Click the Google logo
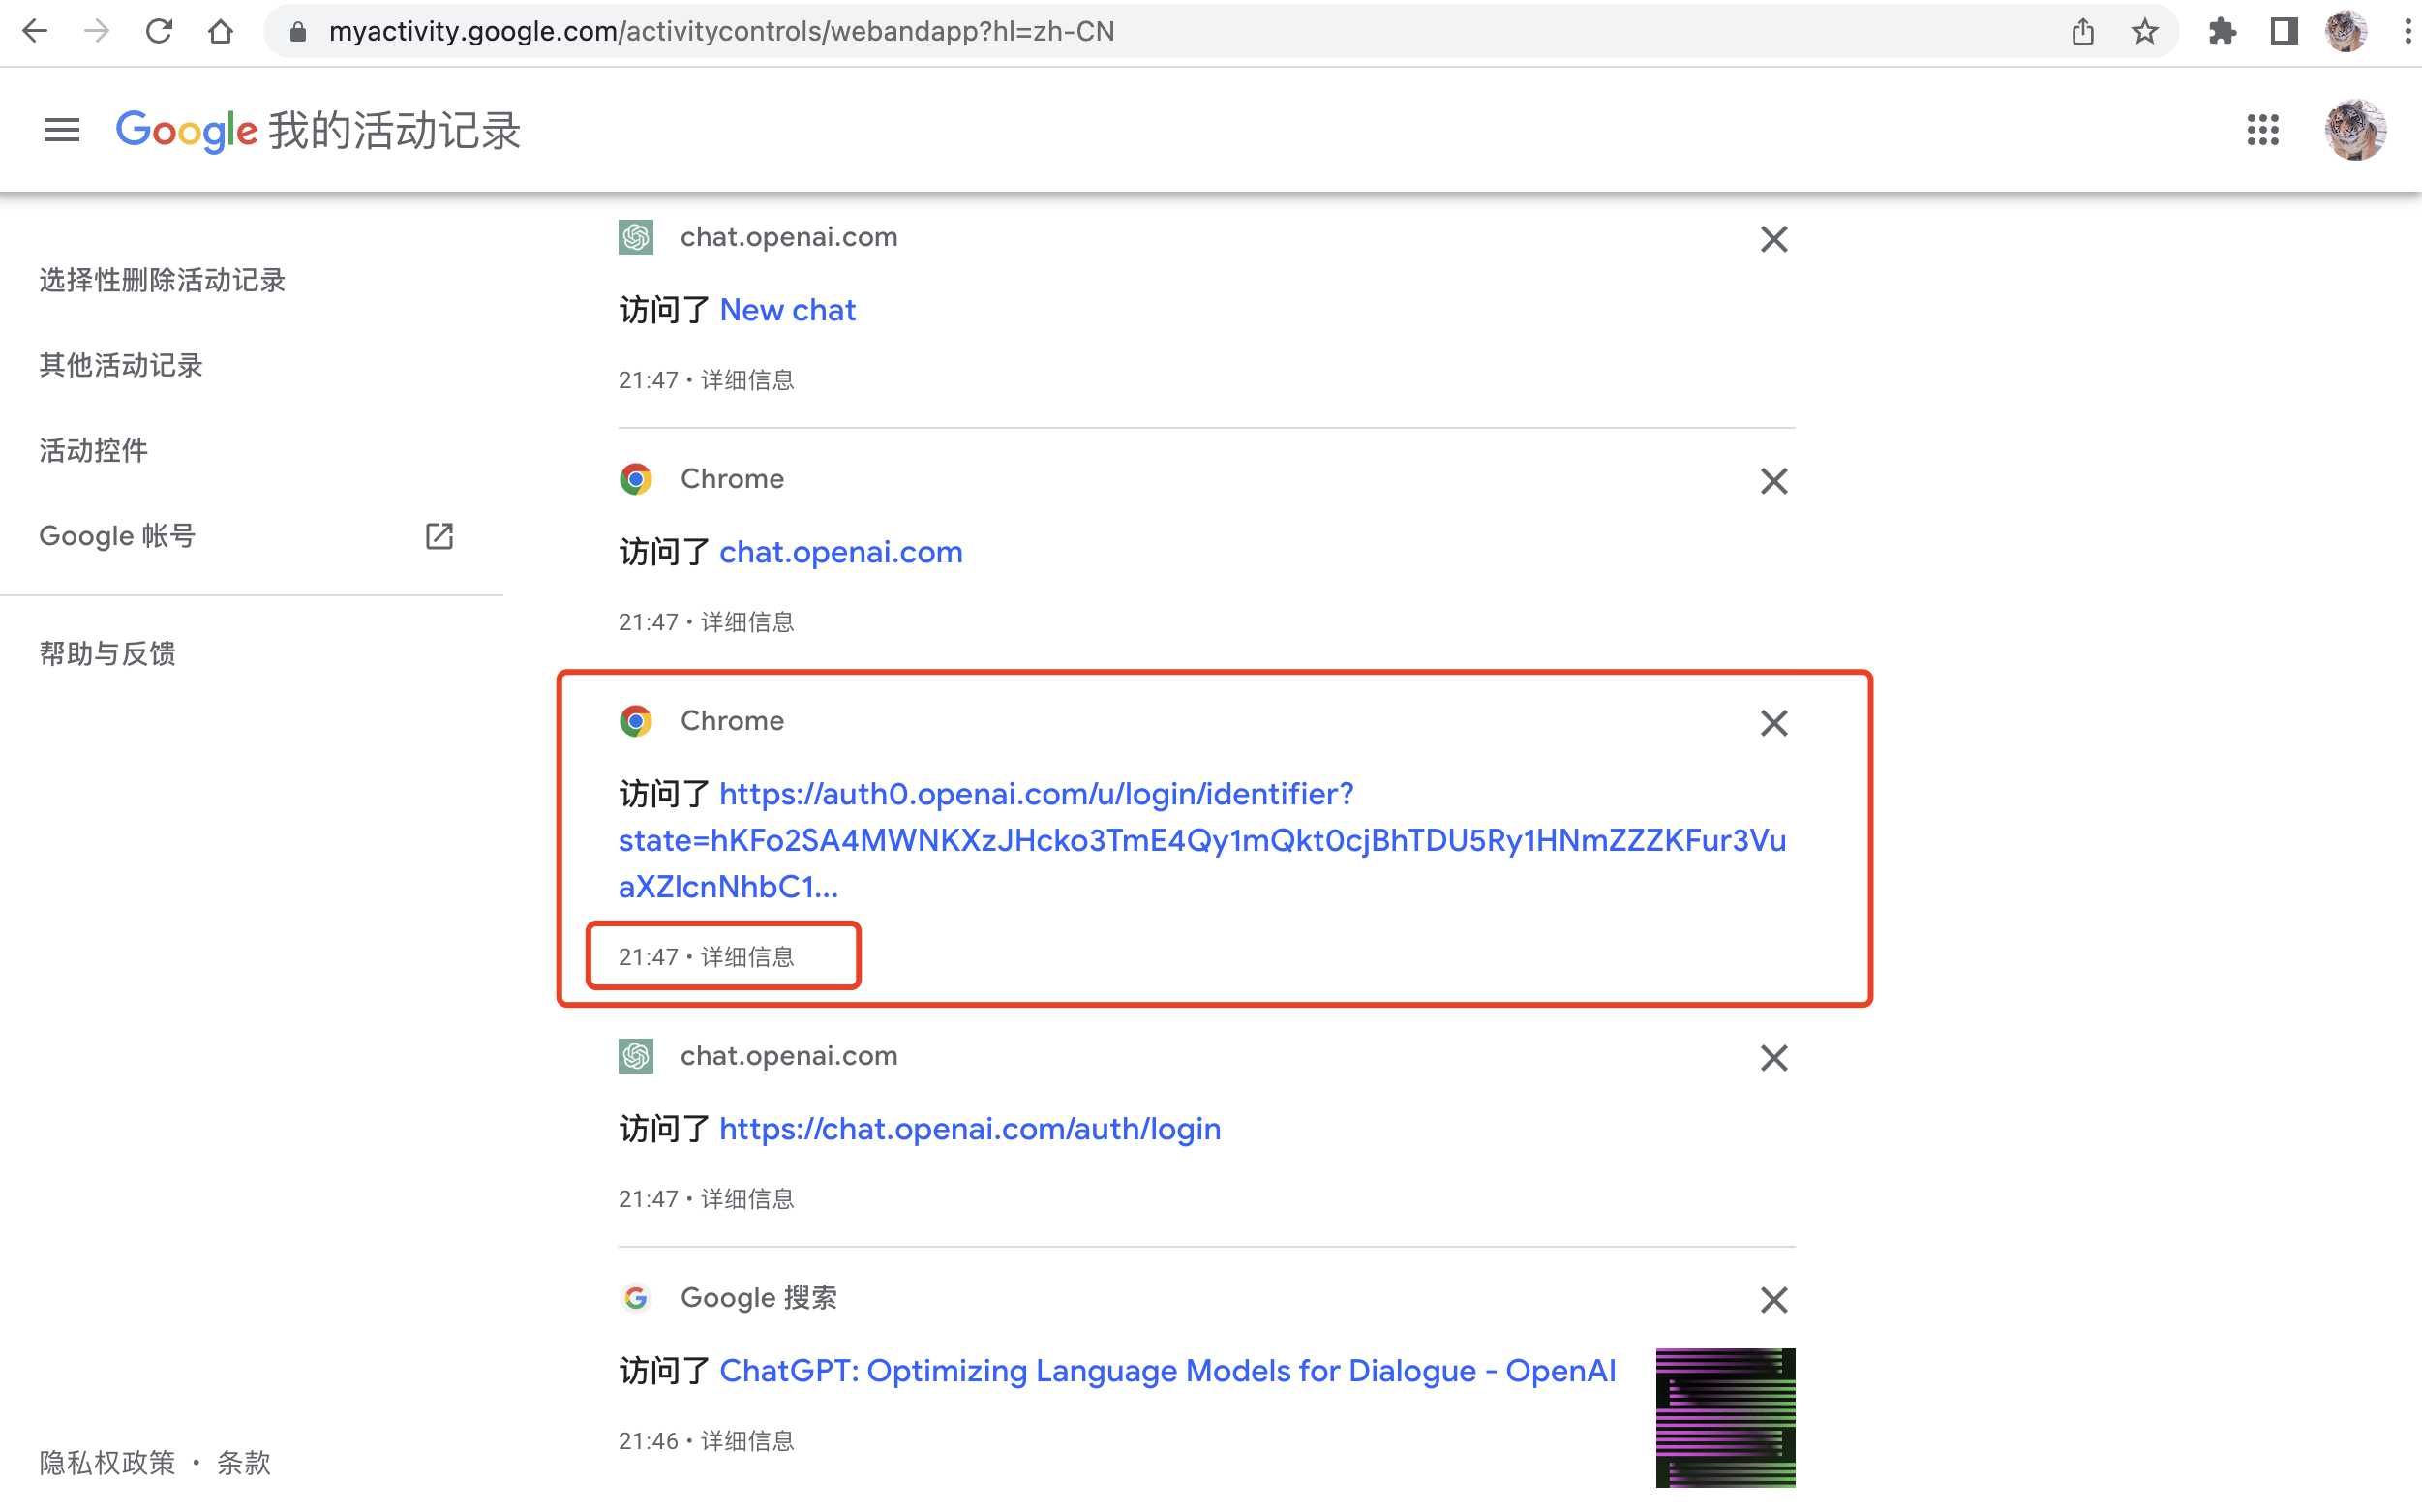 click(186, 131)
